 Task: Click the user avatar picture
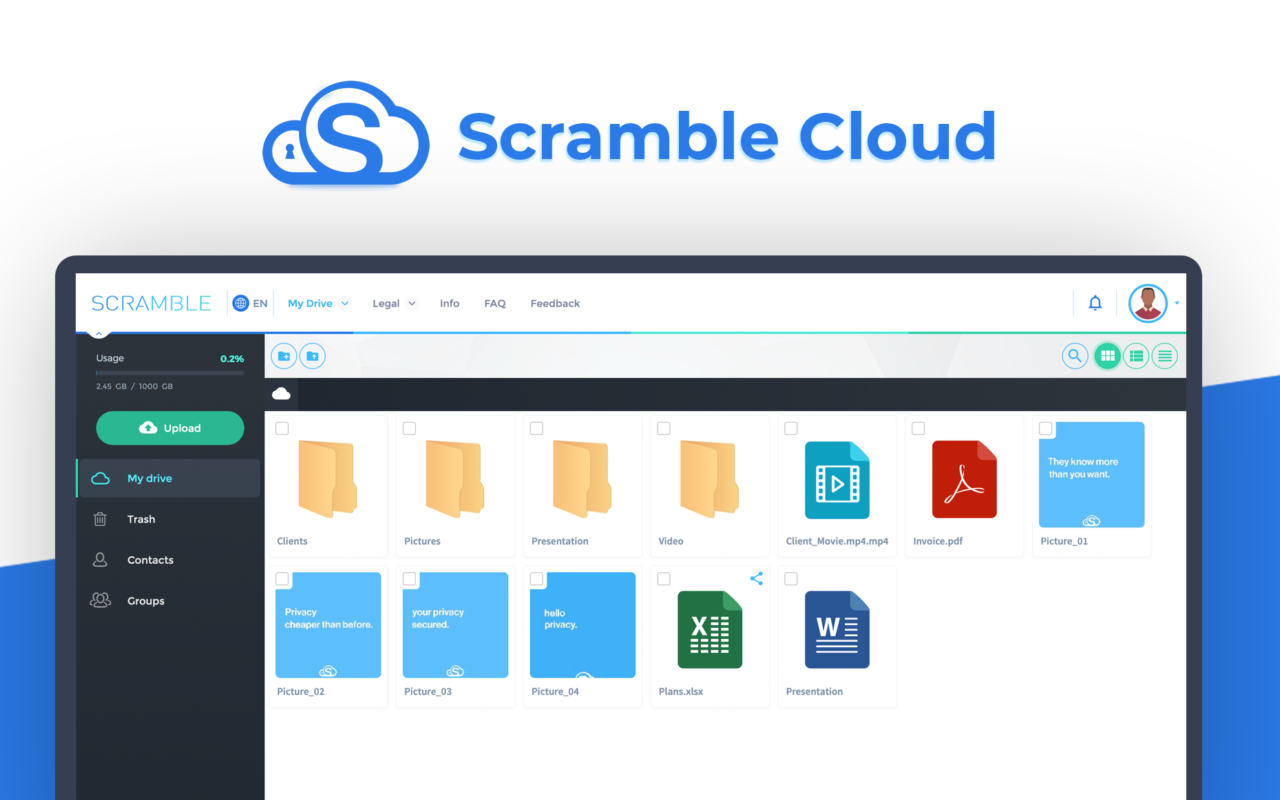1148,303
